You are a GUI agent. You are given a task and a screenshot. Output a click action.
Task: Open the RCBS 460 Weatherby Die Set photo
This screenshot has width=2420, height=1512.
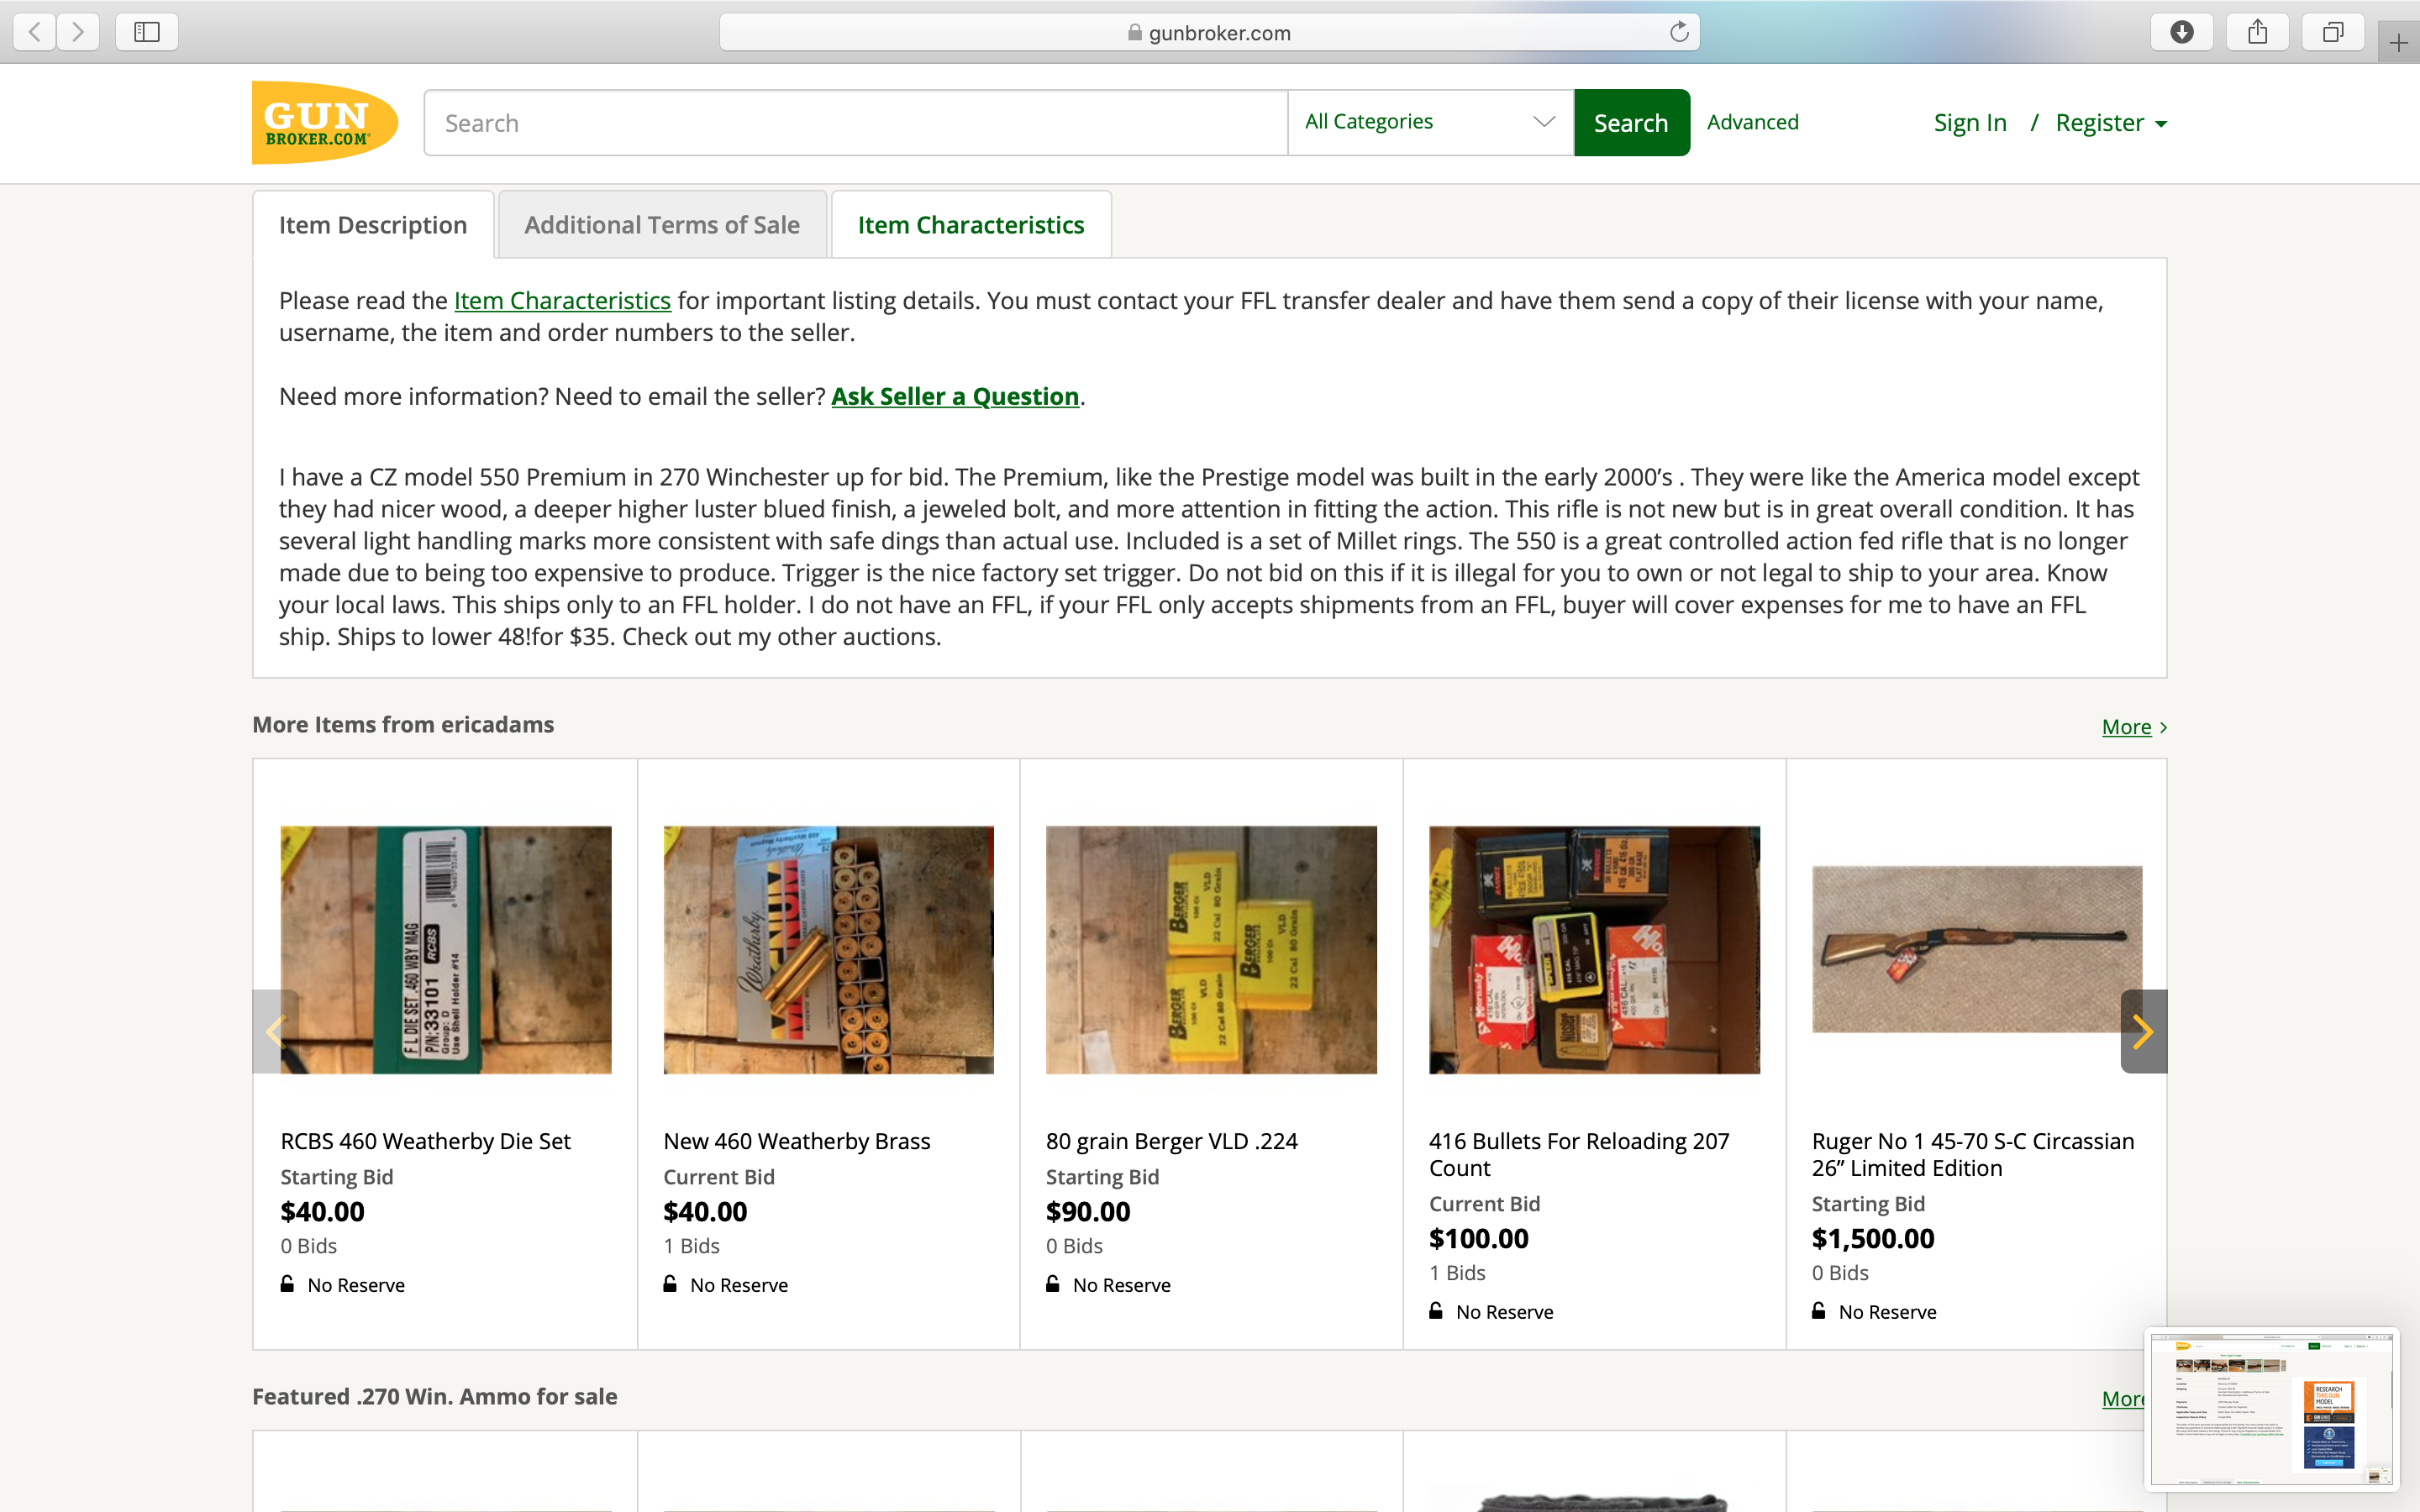click(x=446, y=949)
